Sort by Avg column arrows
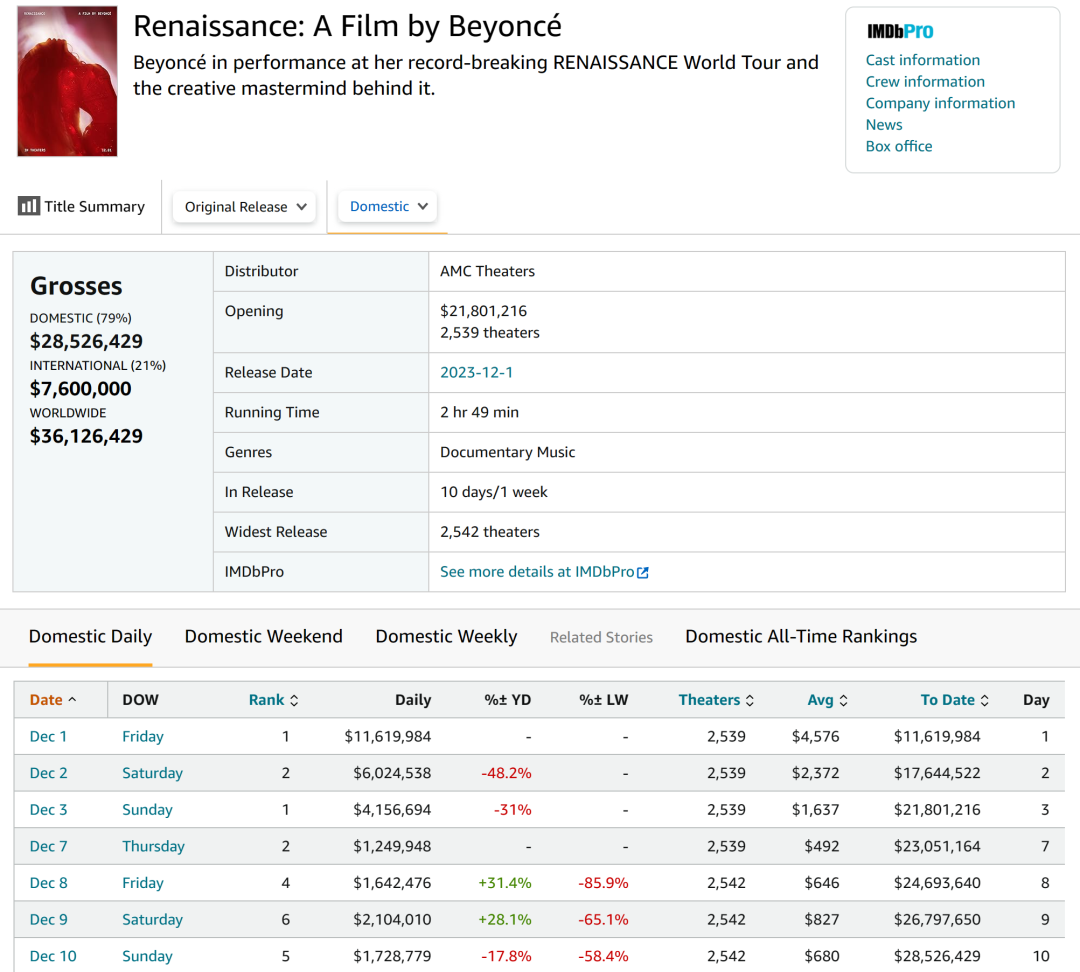 842,700
